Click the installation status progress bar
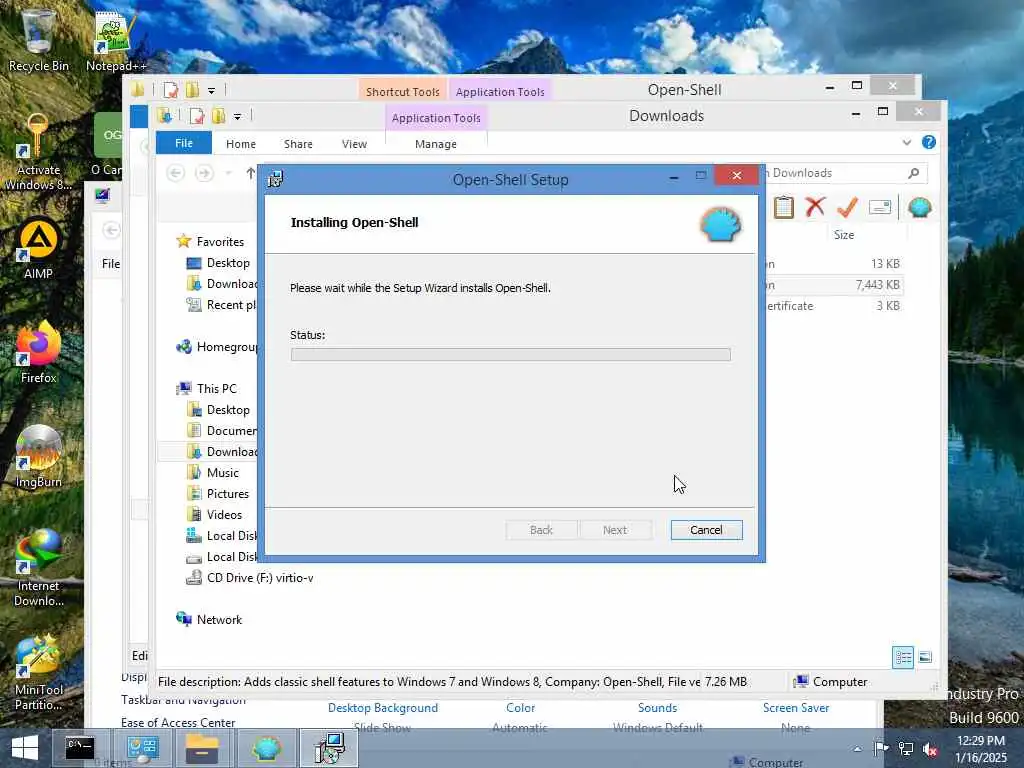Image resolution: width=1024 pixels, height=768 pixels. tap(510, 355)
